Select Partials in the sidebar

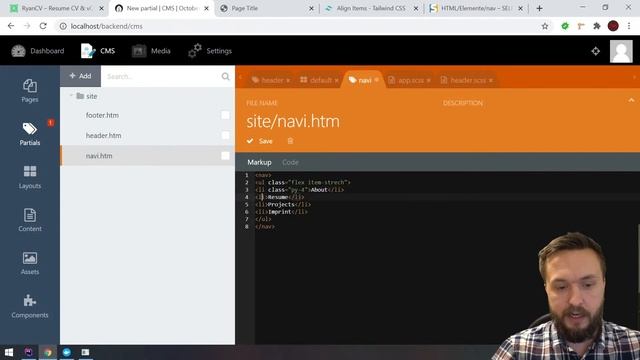pyautogui.click(x=30, y=134)
